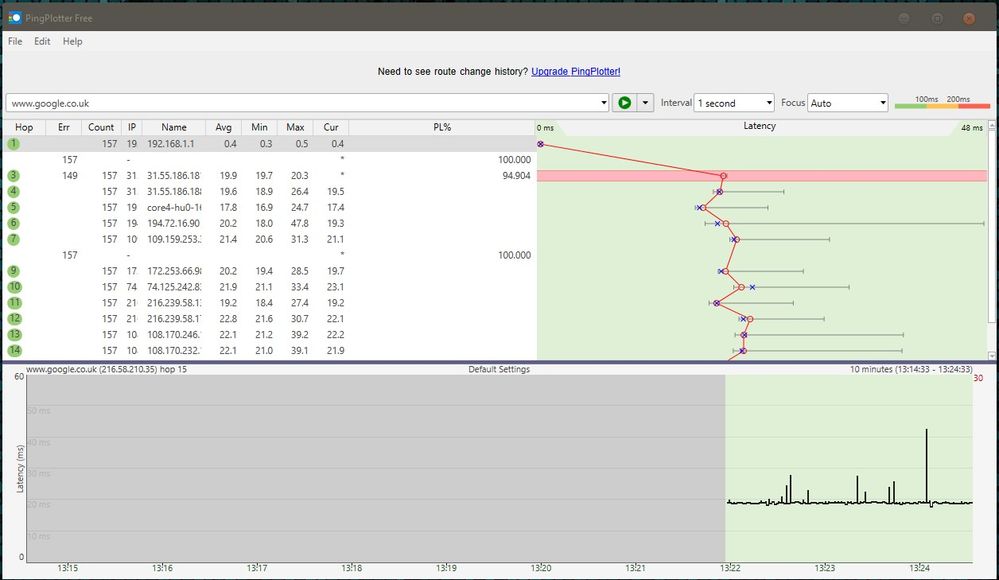This screenshot has width=999, height=580.
Task: Click the 13:23 timeline graph marker
Action: [826, 568]
